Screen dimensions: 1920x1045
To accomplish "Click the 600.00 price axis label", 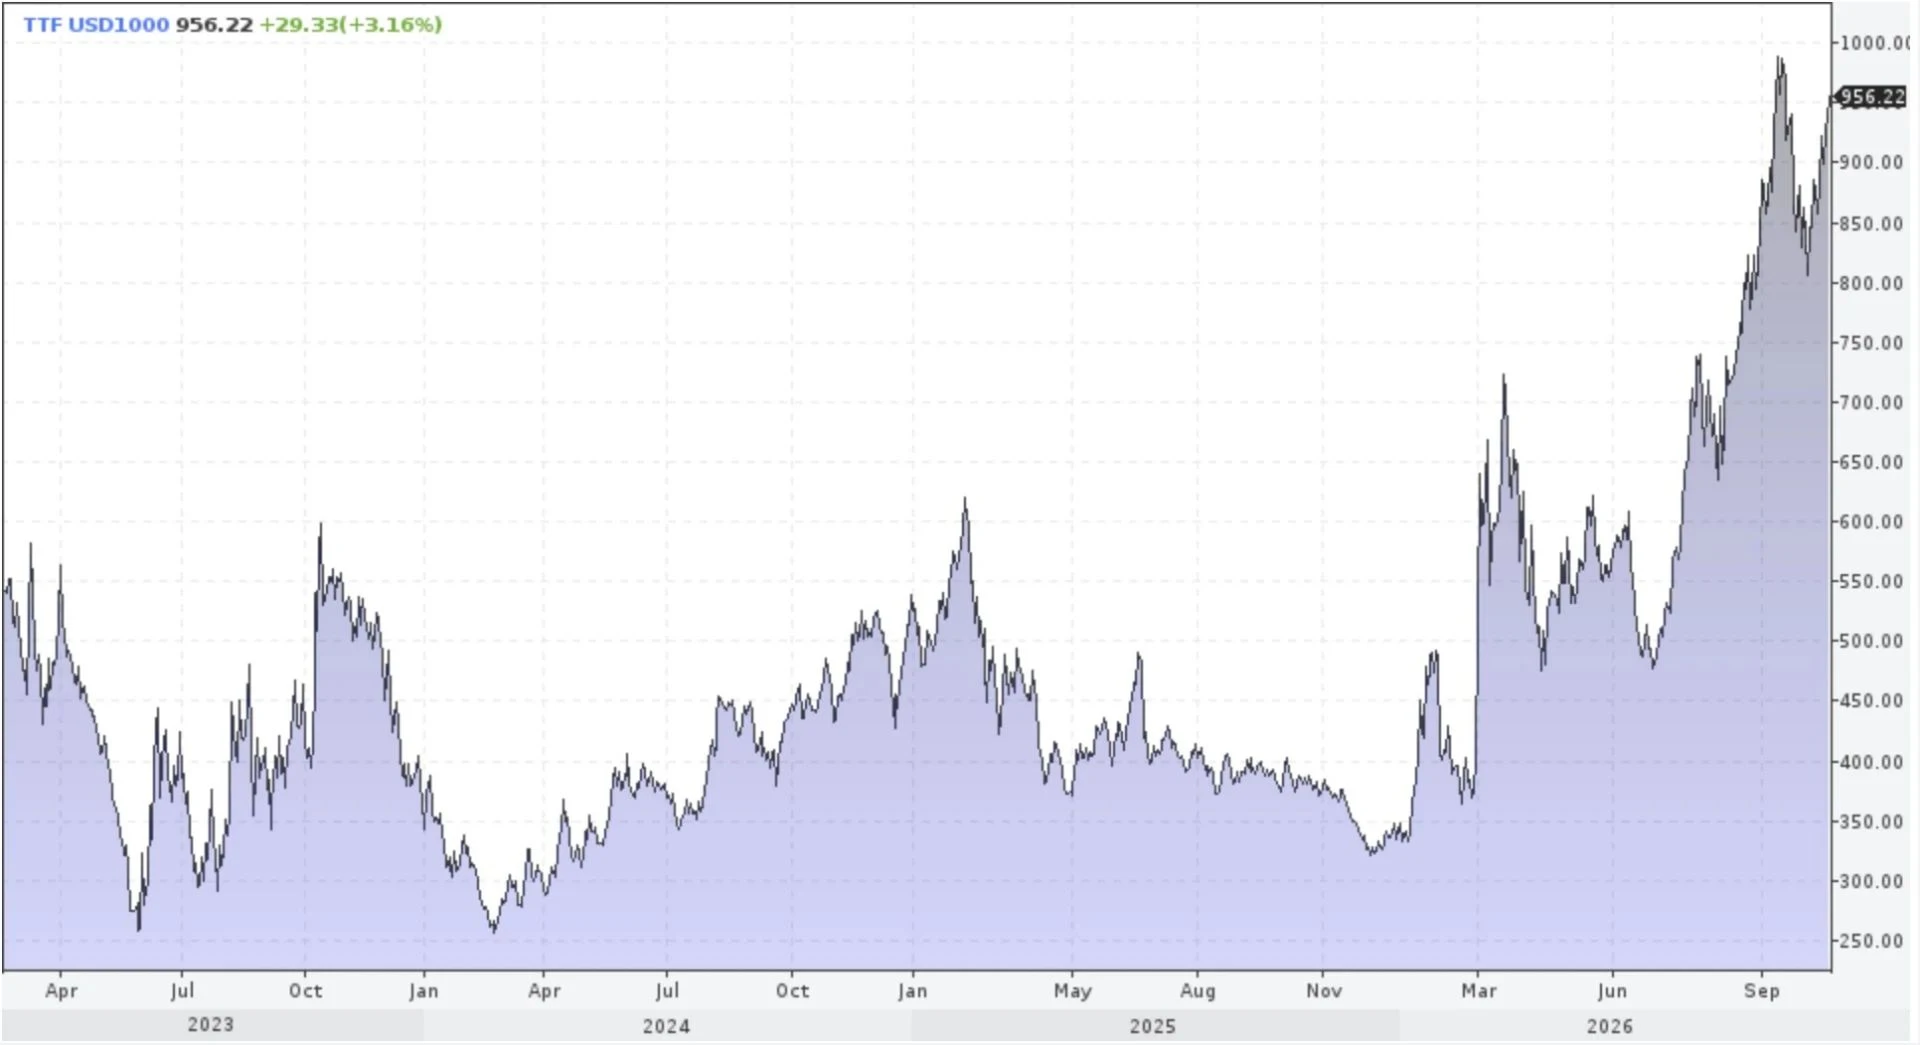I will 1872,522.
